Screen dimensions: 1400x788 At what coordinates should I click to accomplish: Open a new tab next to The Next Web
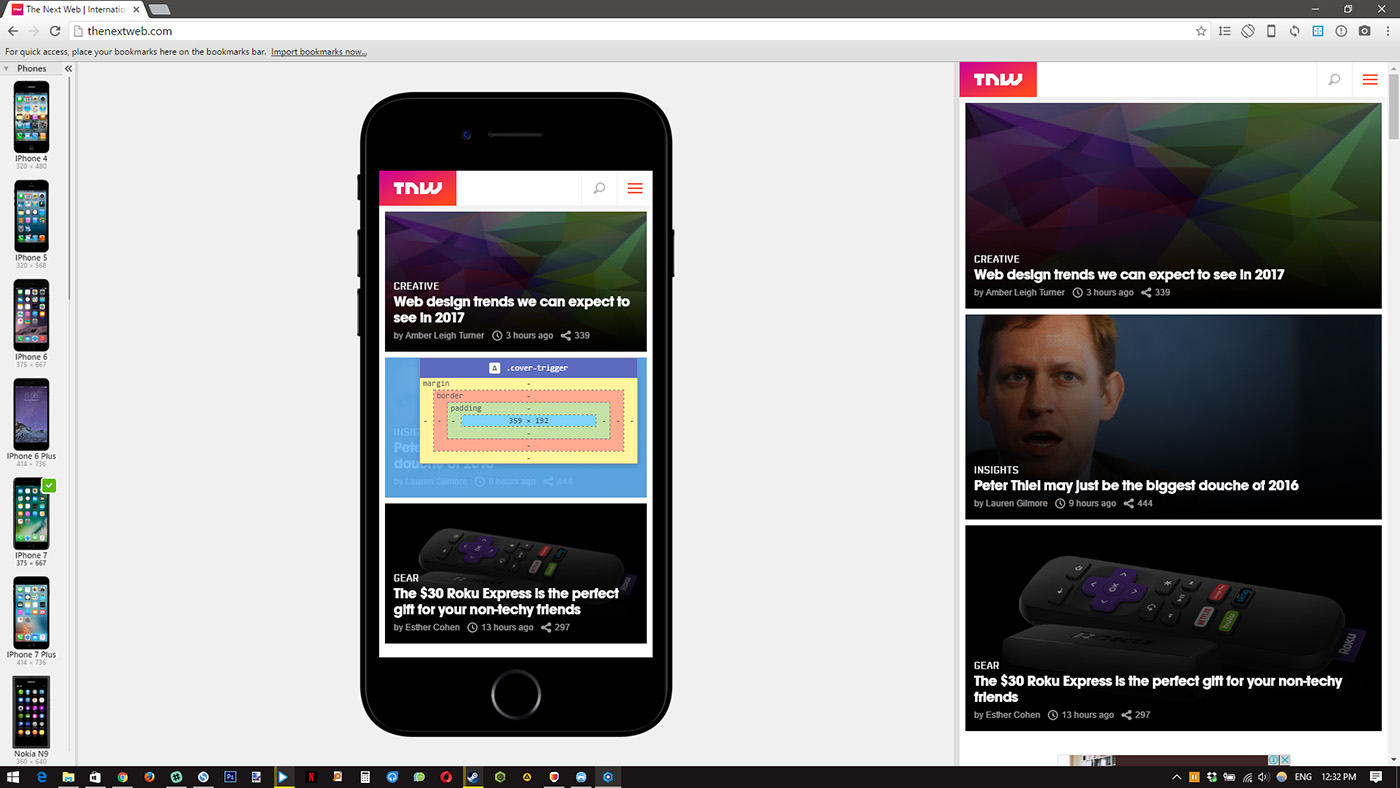pyautogui.click(x=159, y=9)
